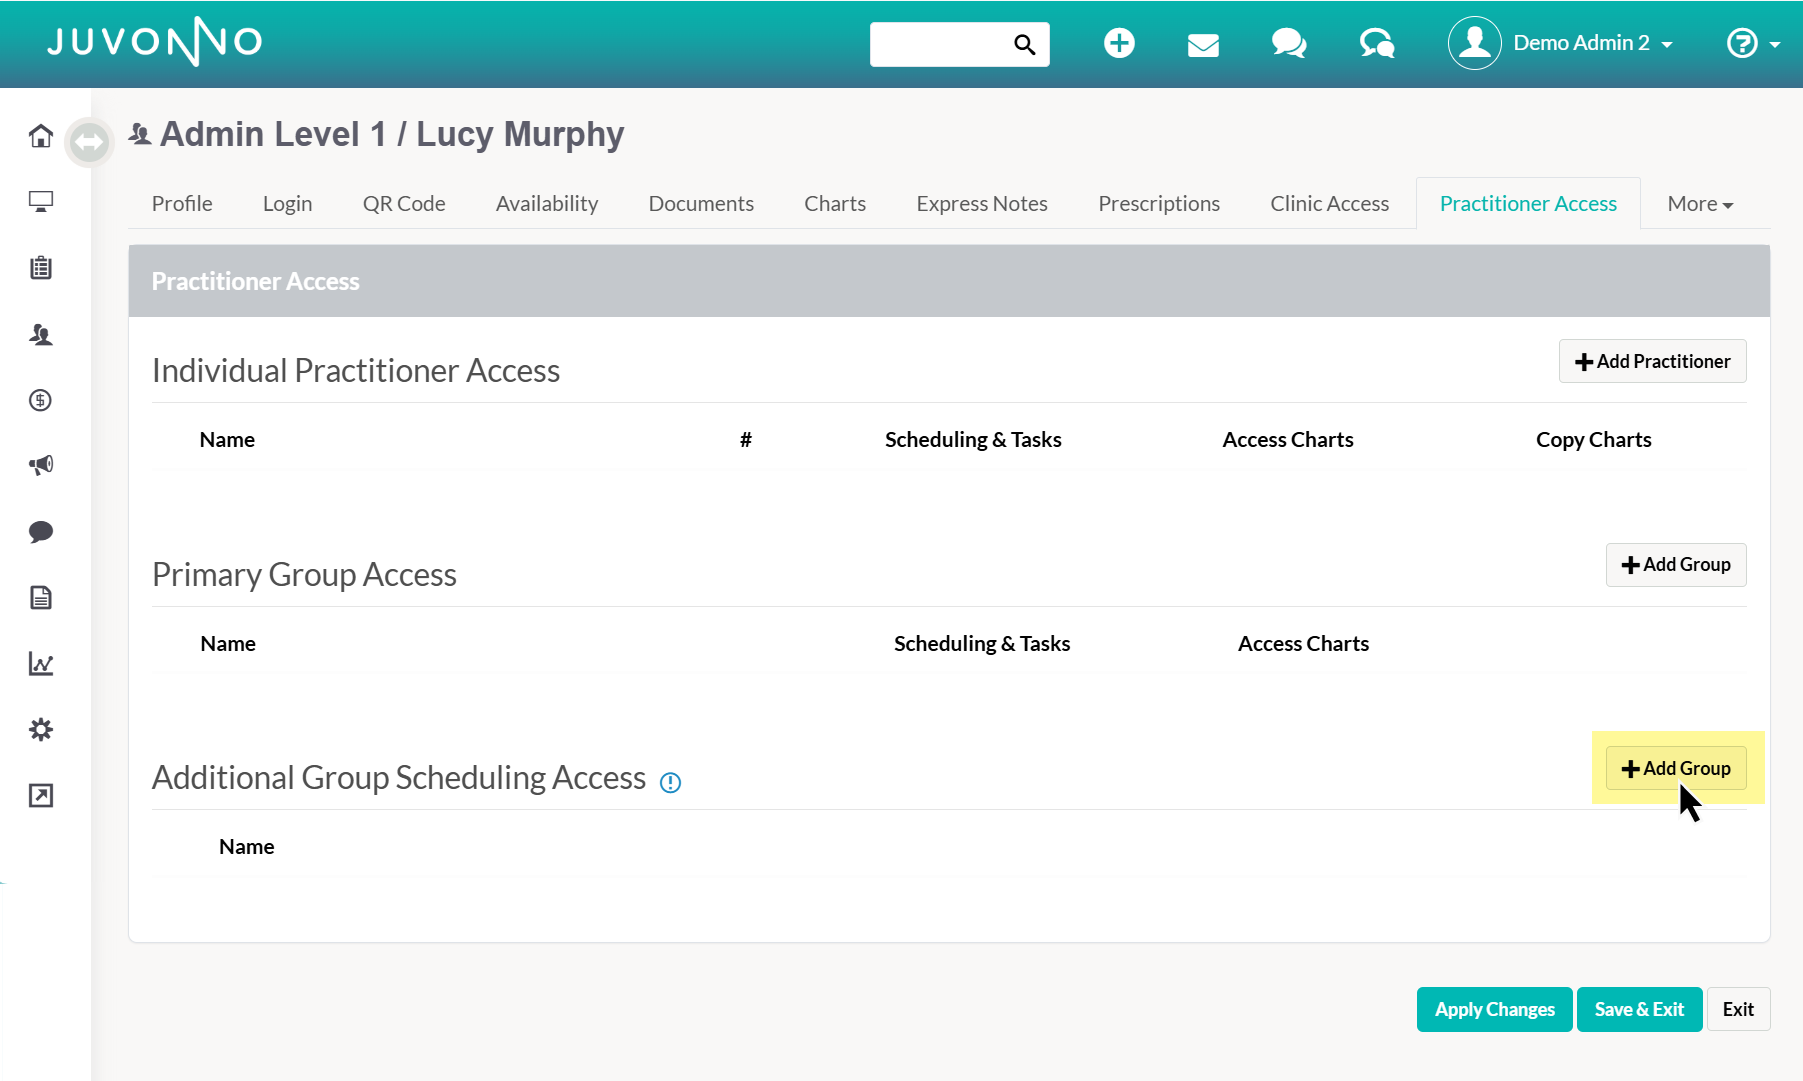Toggle the sidebar collapse arrow button
The image size is (1803, 1081).
(89, 142)
